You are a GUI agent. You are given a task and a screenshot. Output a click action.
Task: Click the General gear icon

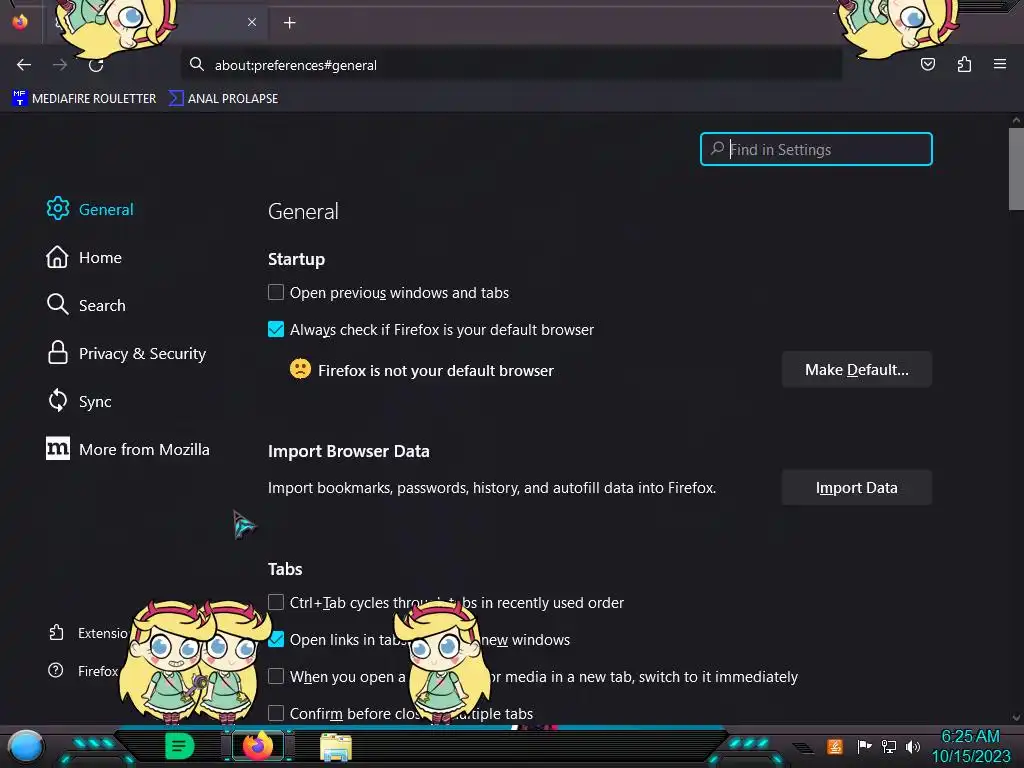(57, 208)
